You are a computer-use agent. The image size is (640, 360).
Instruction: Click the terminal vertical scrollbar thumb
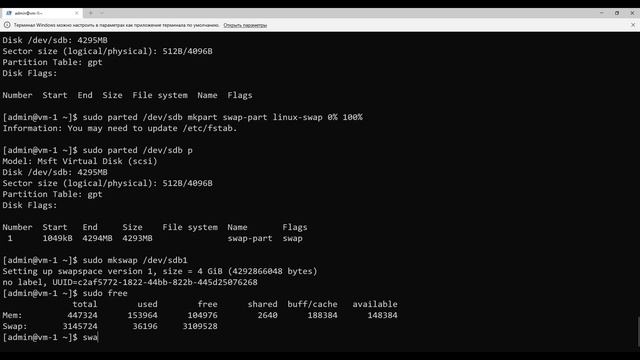638,331
